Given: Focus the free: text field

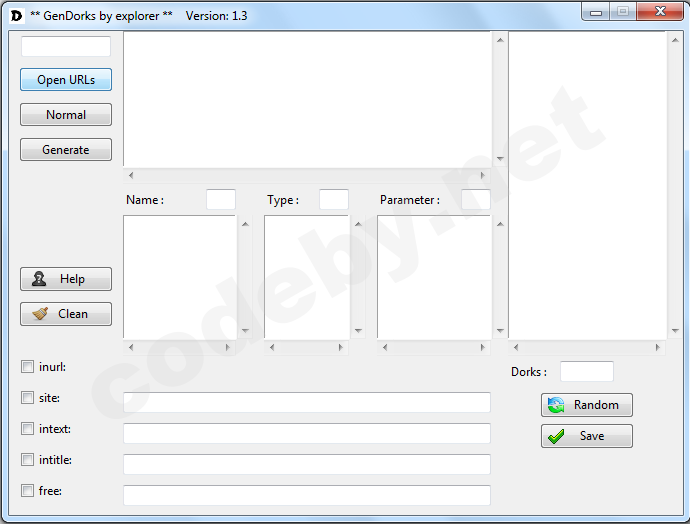Looking at the screenshot, I should [x=307, y=495].
